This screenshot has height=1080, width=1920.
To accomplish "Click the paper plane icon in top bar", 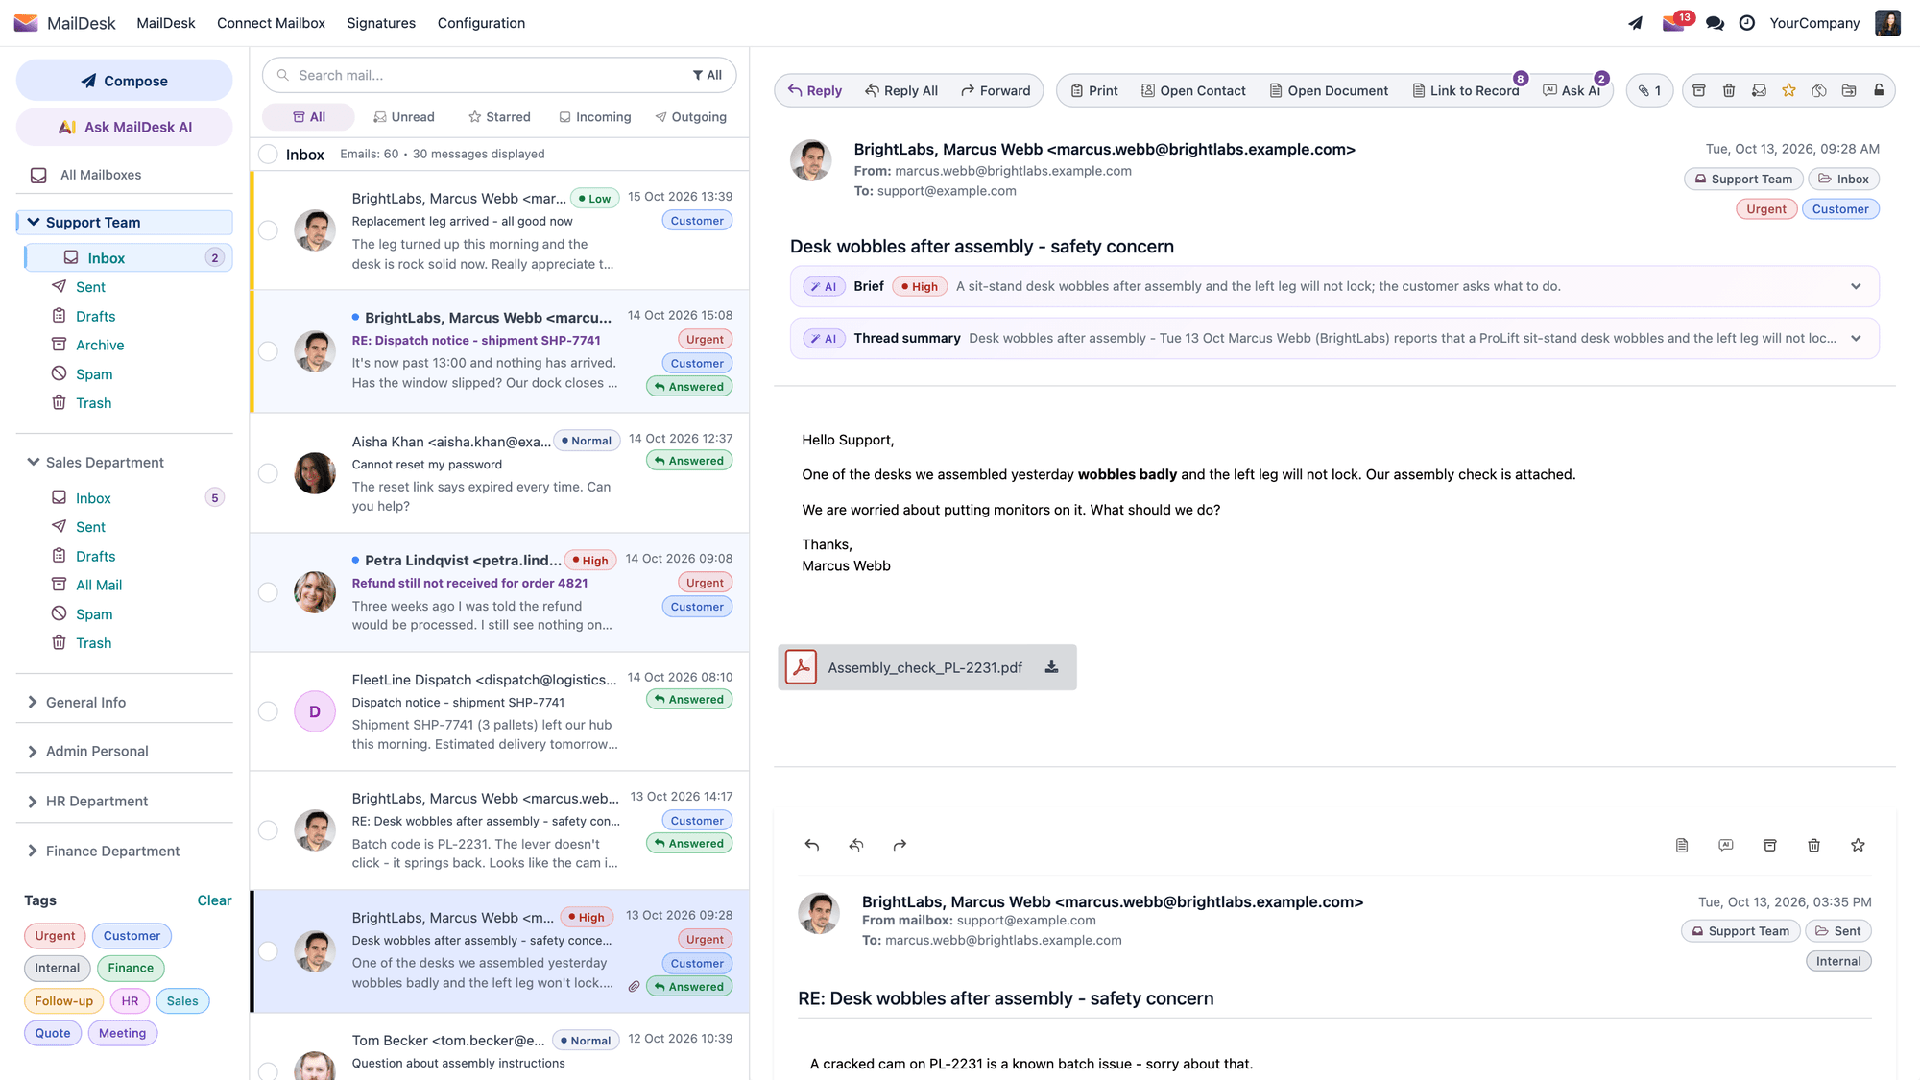I will pyautogui.click(x=1635, y=23).
